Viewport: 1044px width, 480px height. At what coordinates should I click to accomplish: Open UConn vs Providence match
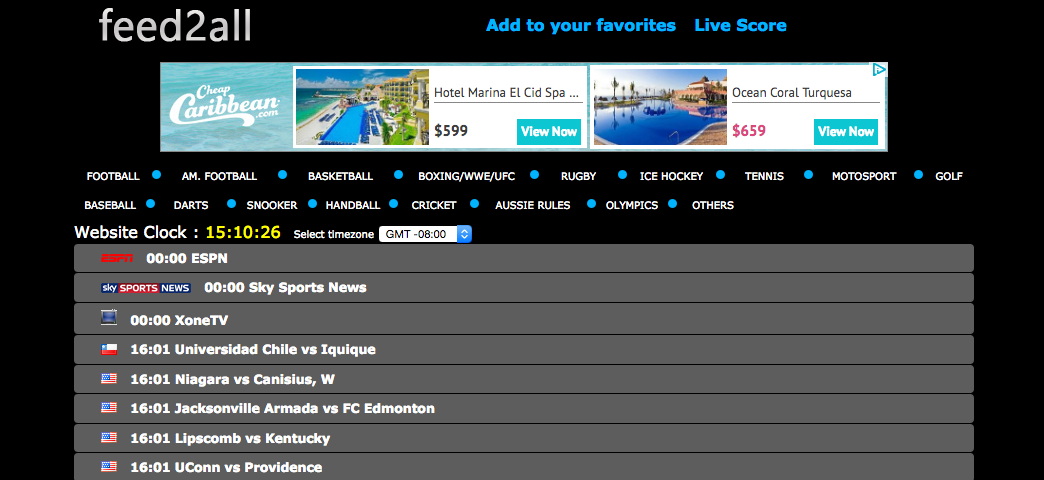pyautogui.click(x=523, y=467)
